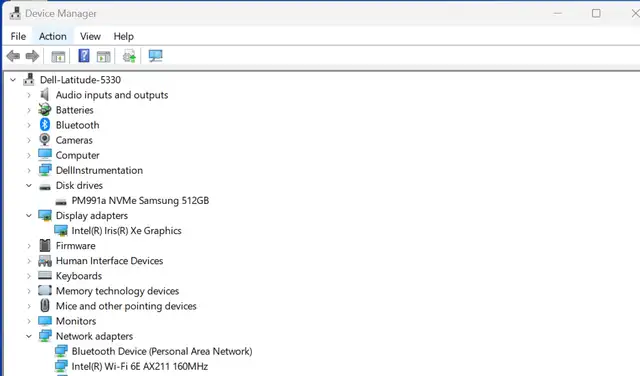This screenshot has height=376, width=640.
Task: Collapse the Network adapters chevron
Action: pos(29,336)
